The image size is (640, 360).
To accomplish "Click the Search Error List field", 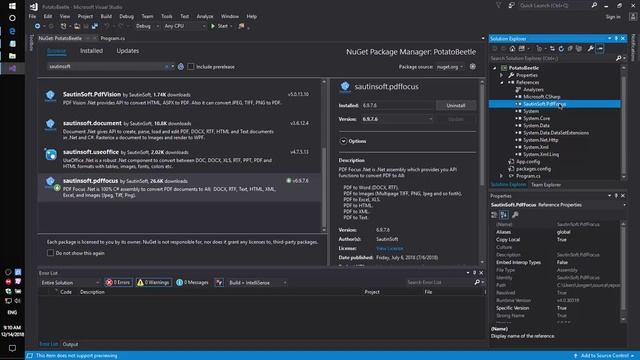I will coord(439,282).
